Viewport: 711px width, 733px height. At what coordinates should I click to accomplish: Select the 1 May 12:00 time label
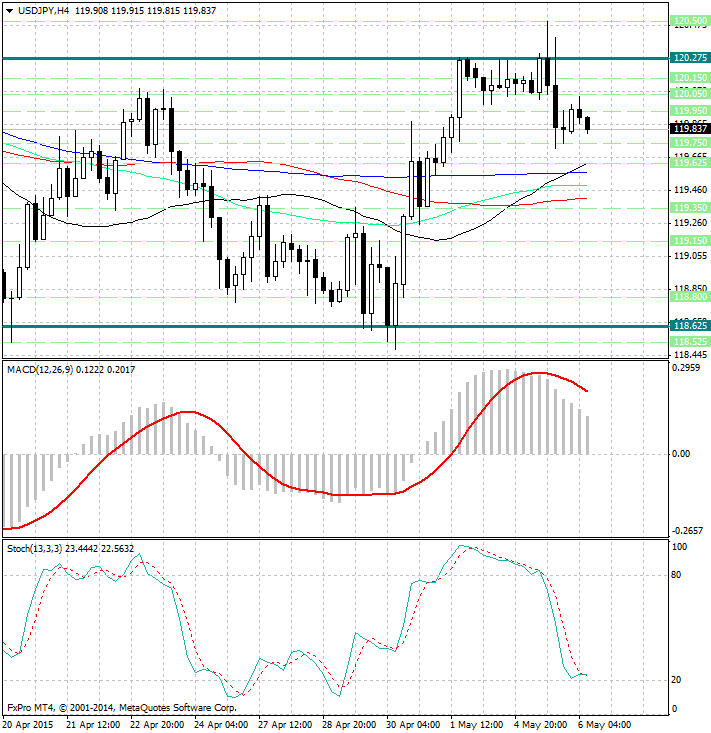(478, 724)
